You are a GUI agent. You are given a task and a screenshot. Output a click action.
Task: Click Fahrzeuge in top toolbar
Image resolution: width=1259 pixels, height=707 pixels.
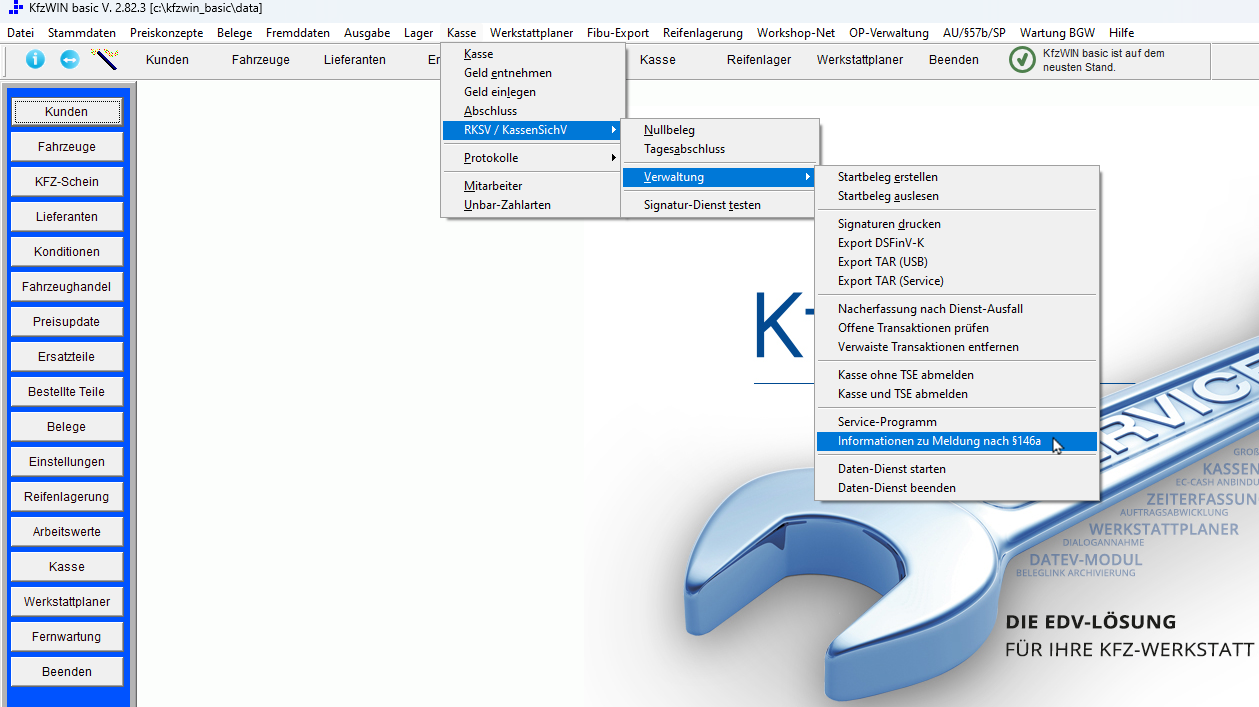click(x=261, y=60)
